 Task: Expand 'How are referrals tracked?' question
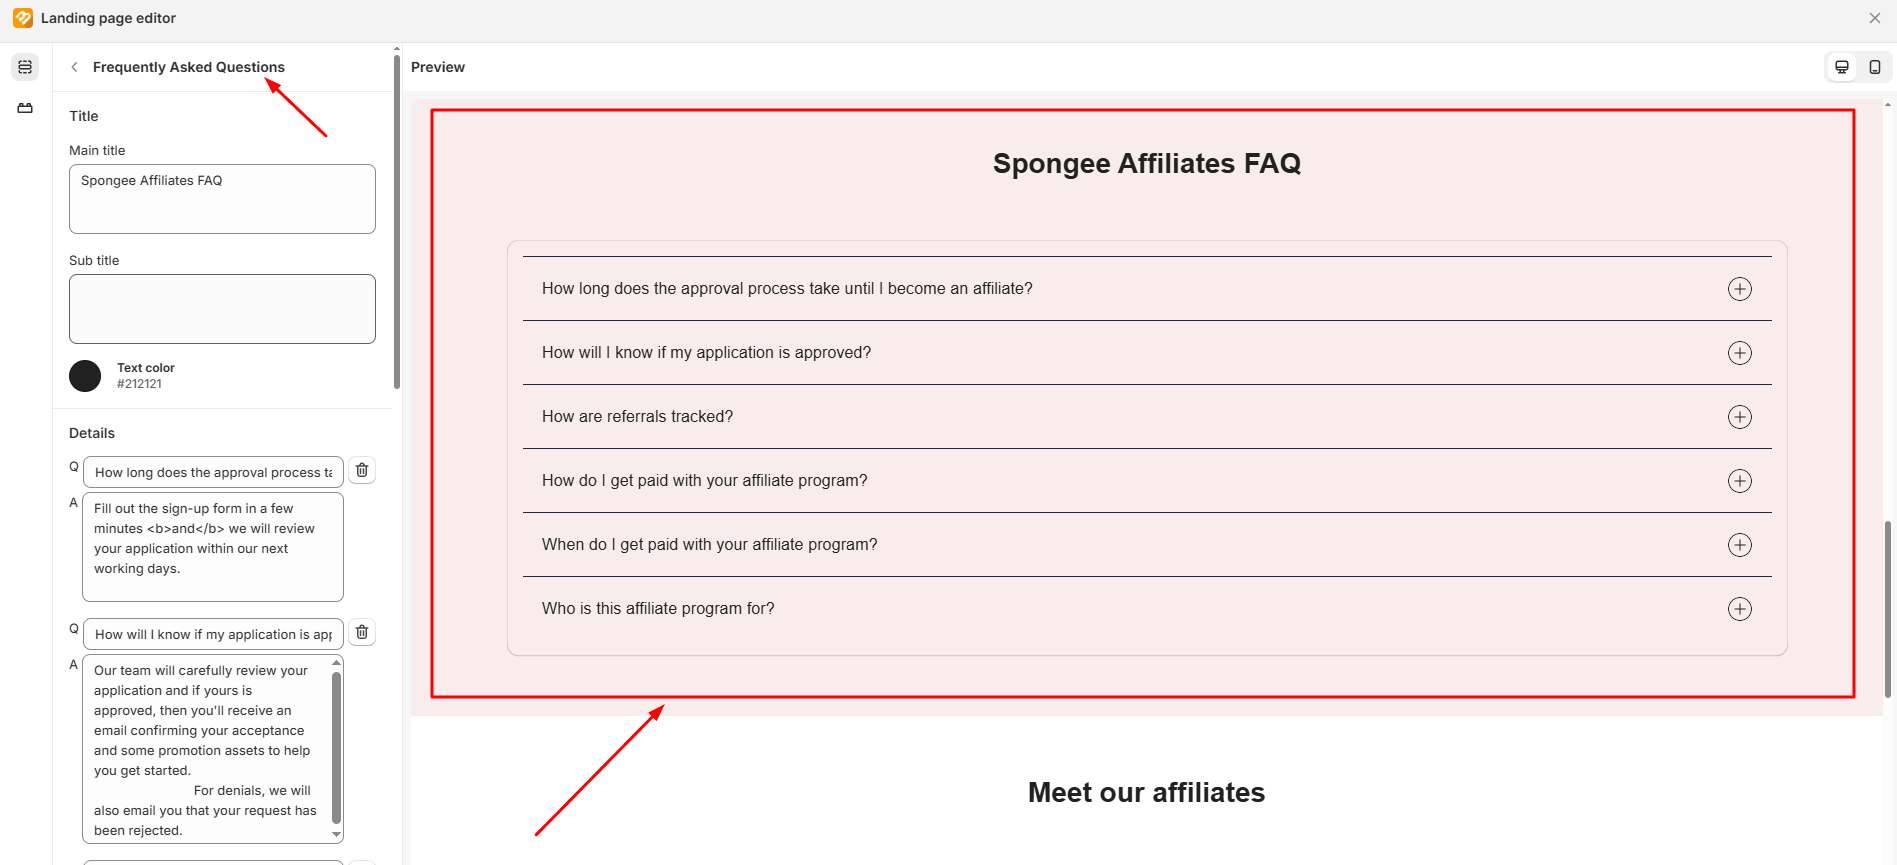(x=1739, y=417)
